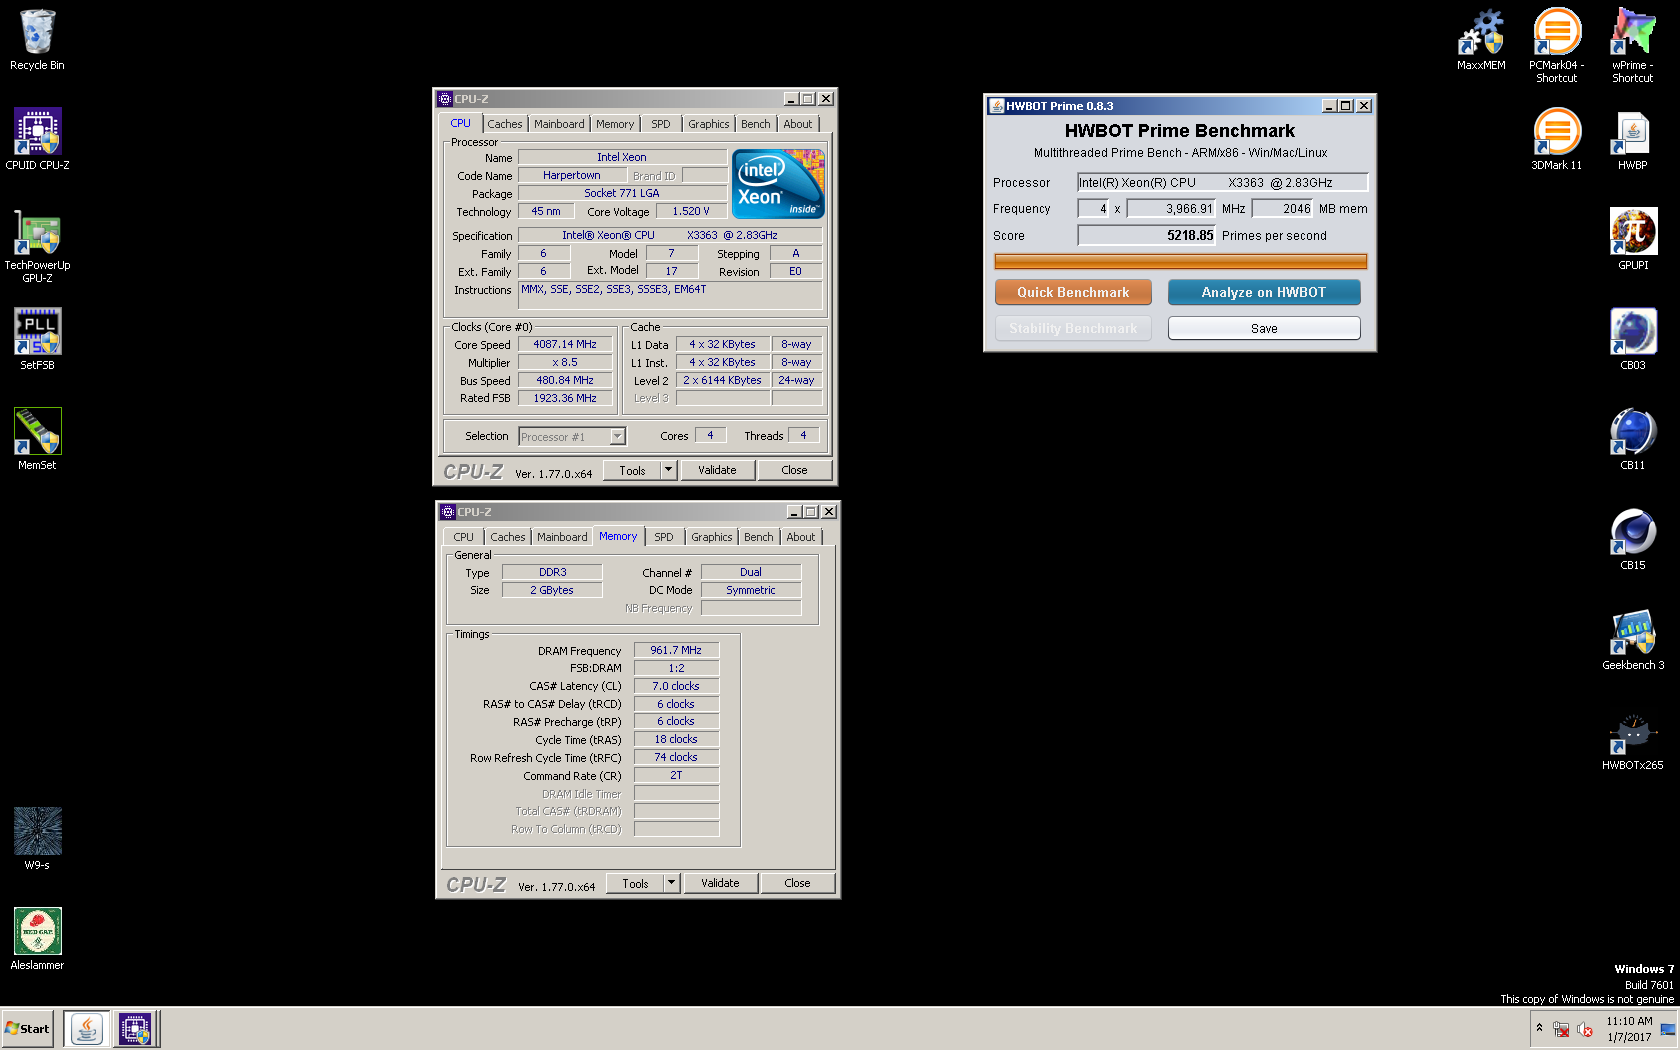Click Validate in top CPU-Z window
Image resolution: width=1680 pixels, height=1050 pixels.
[x=717, y=470]
